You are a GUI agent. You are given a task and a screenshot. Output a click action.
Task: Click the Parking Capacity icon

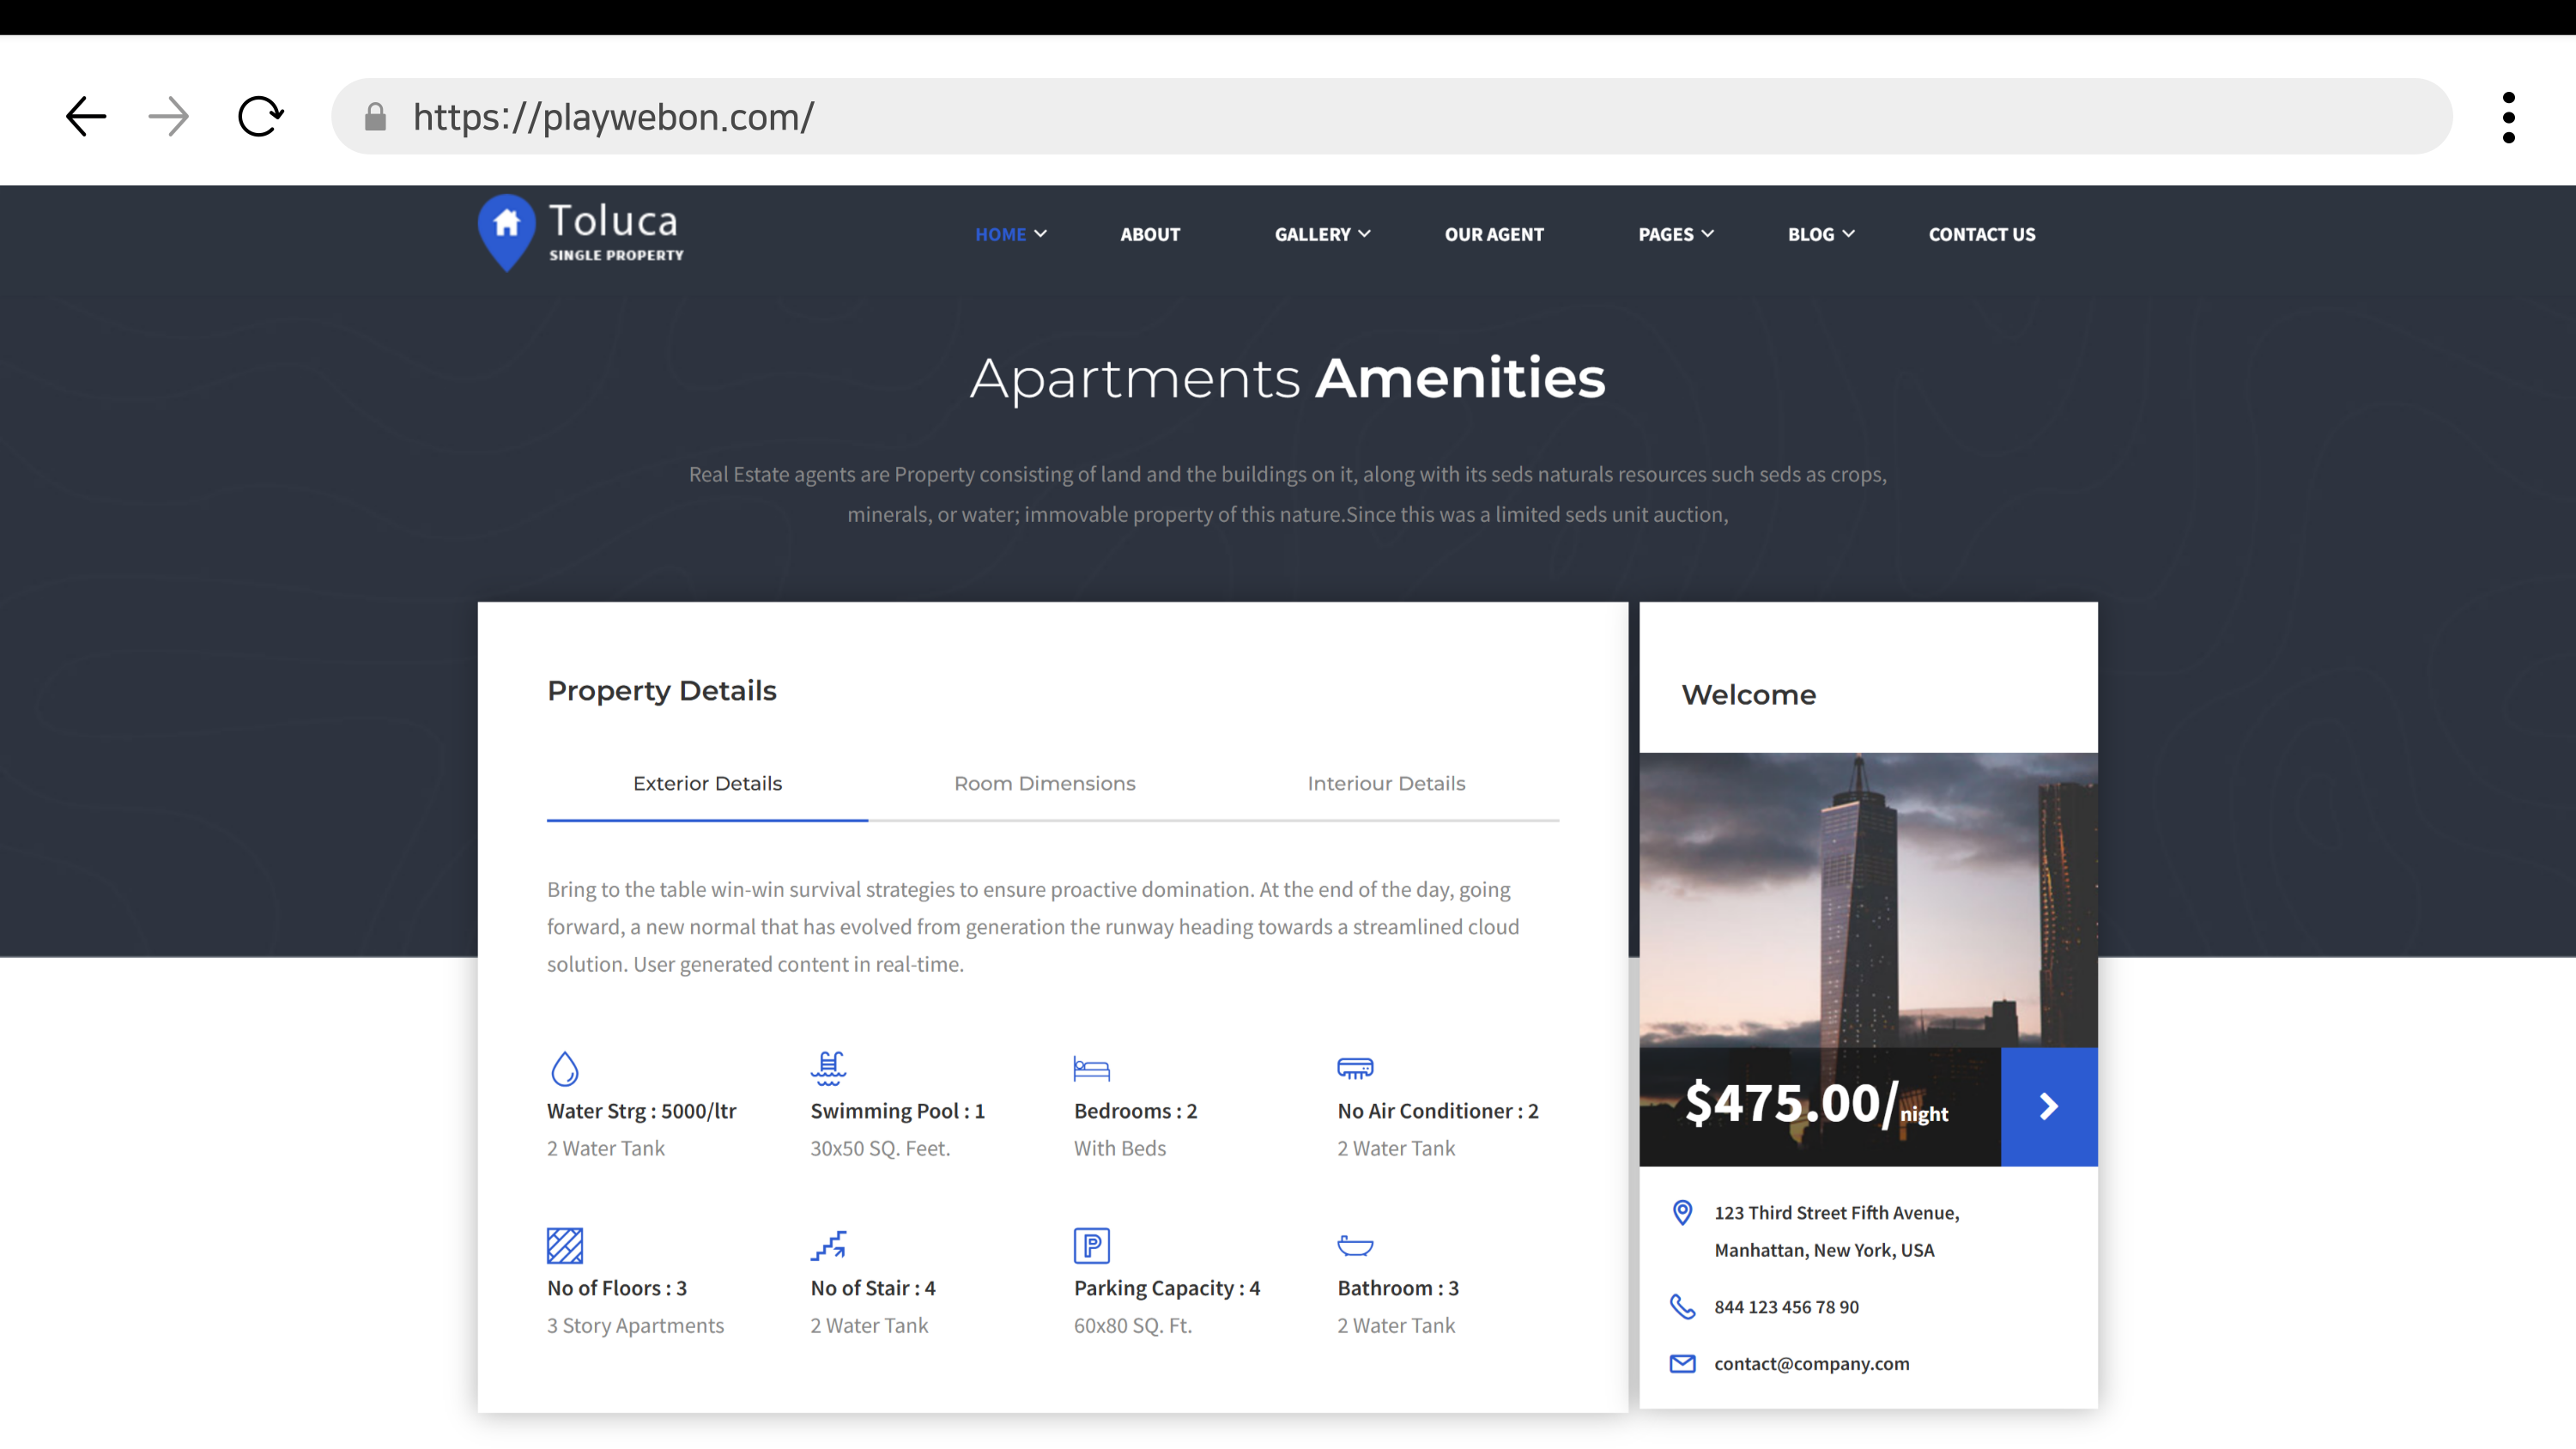click(x=1091, y=1245)
